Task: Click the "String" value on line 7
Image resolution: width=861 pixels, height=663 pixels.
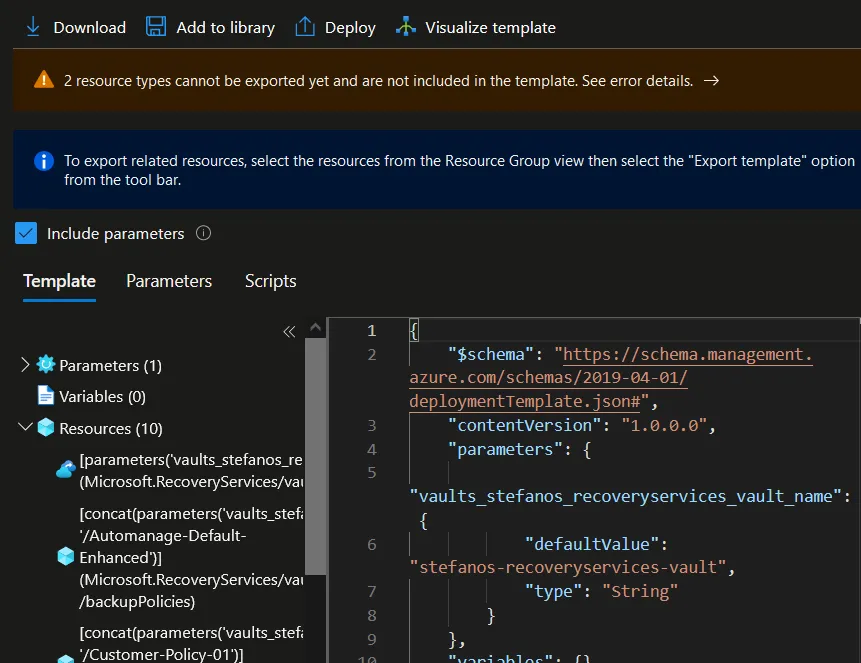Action: (640, 591)
